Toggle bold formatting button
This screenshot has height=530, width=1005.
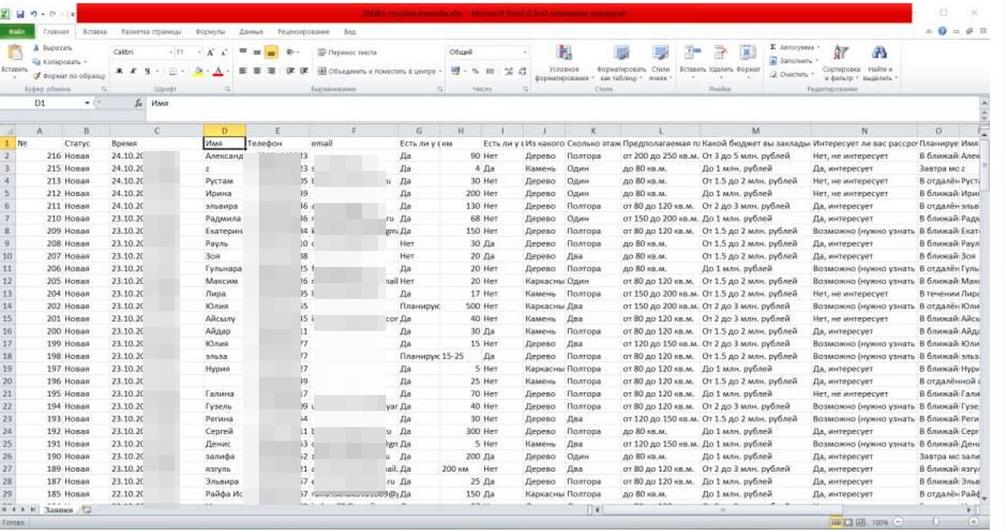point(118,71)
